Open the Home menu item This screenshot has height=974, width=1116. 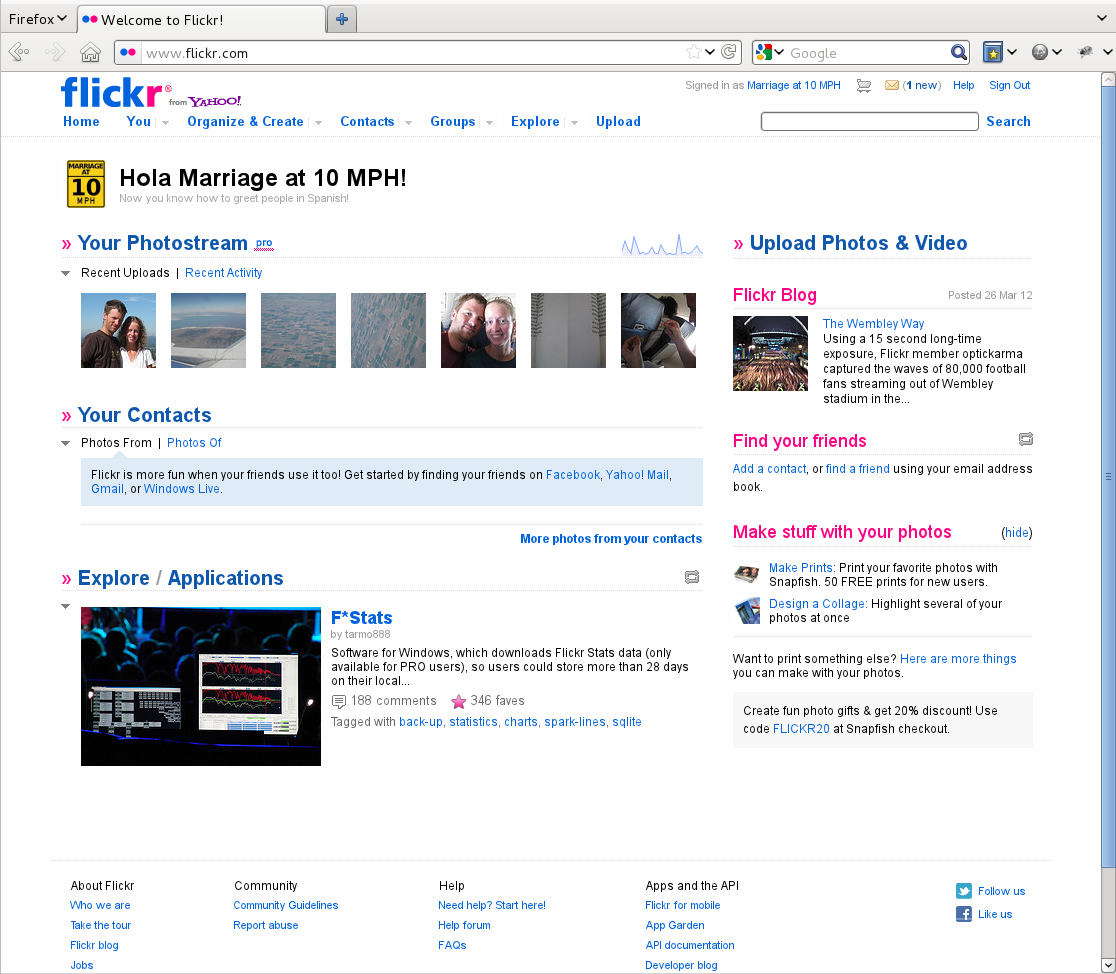tap(81, 122)
